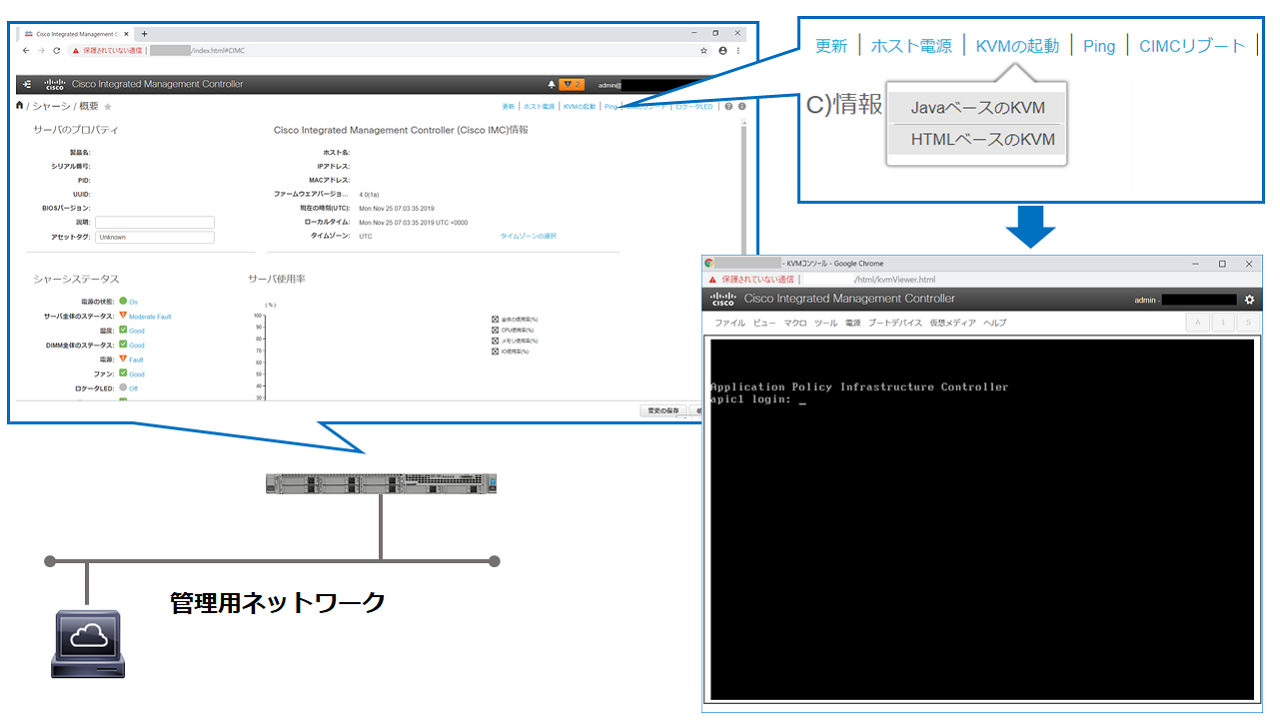This screenshot has height=720, width=1280.
Task: Click 更新 in the enlarged callout toolbar
Action: coord(831,46)
